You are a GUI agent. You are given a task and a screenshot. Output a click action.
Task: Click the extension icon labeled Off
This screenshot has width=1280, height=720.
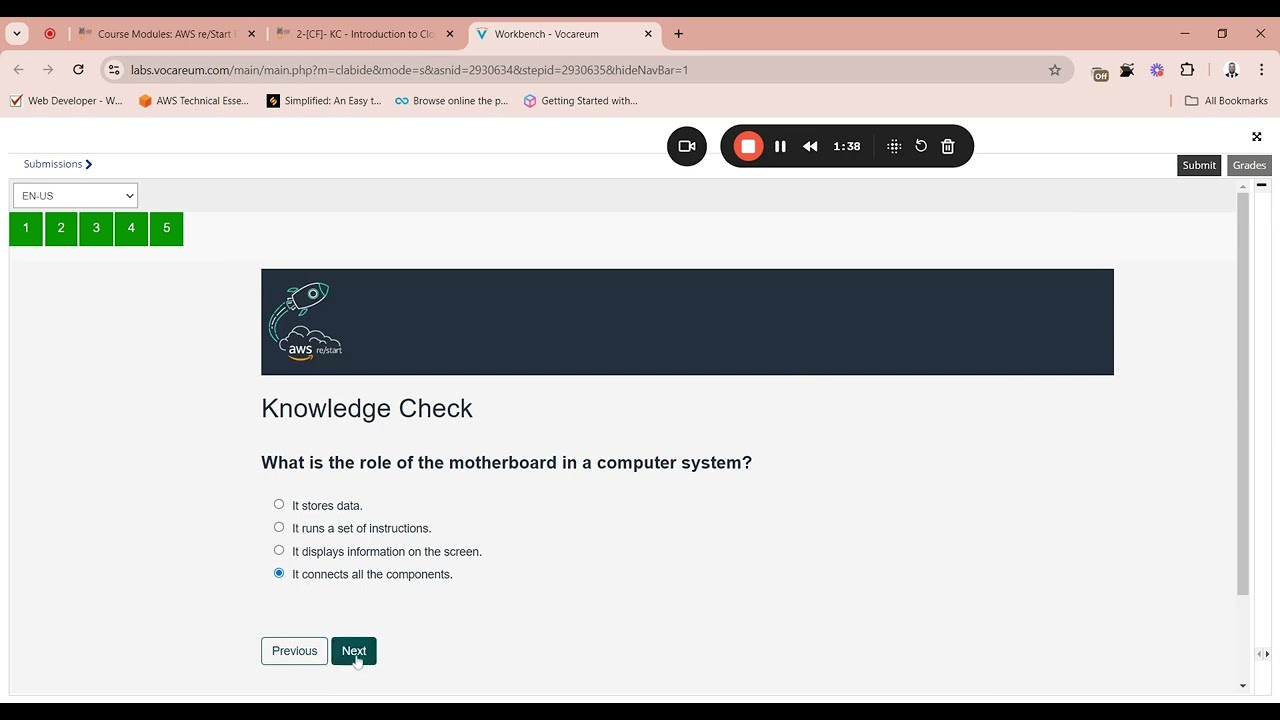point(1100,72)
